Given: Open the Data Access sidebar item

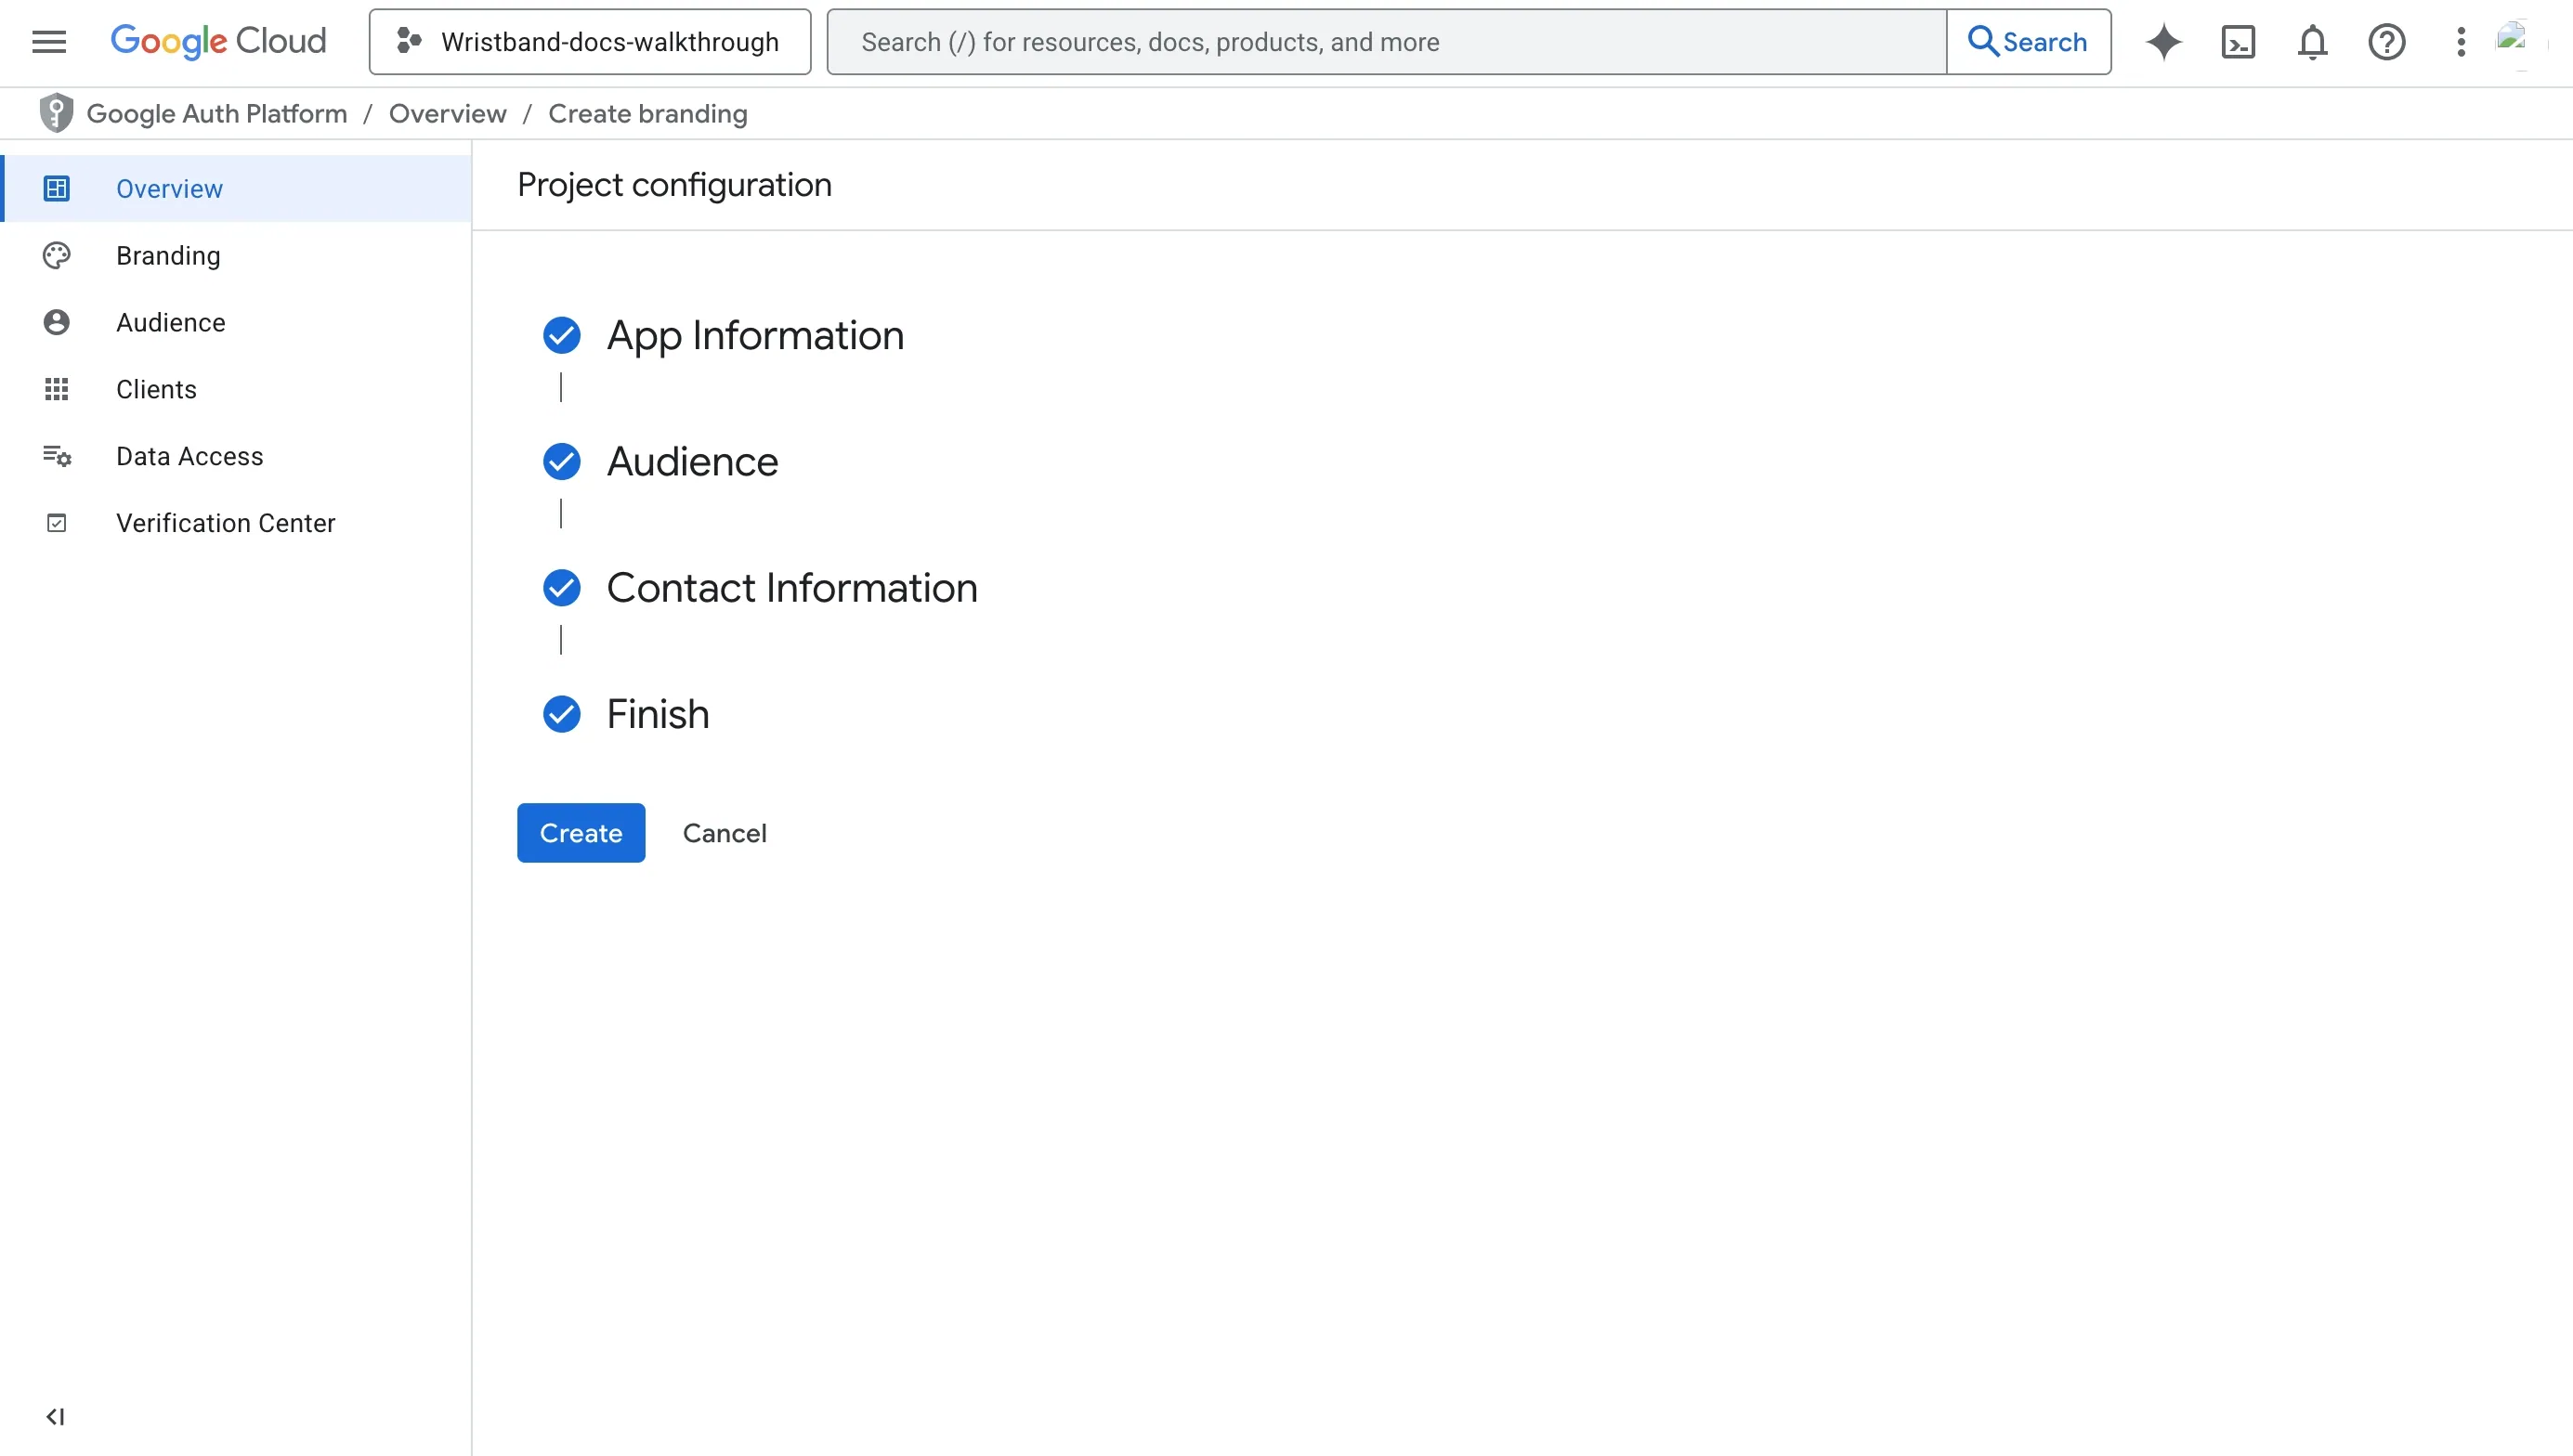Looking at the screenshot, I should pyautogui.click(x=237, y=456).
